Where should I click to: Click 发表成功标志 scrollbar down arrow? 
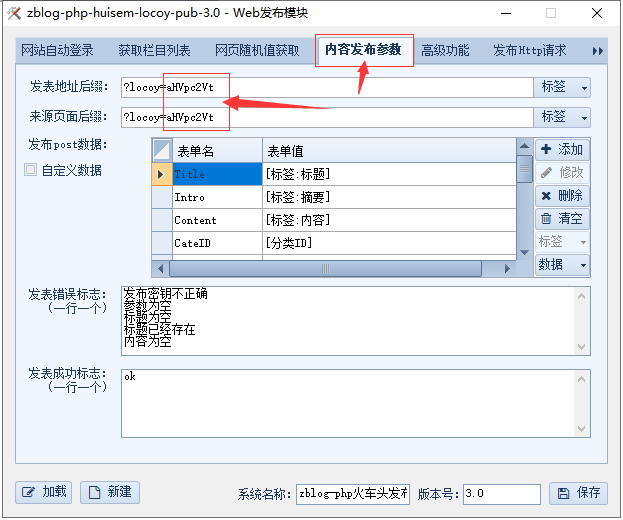(581, 429)
